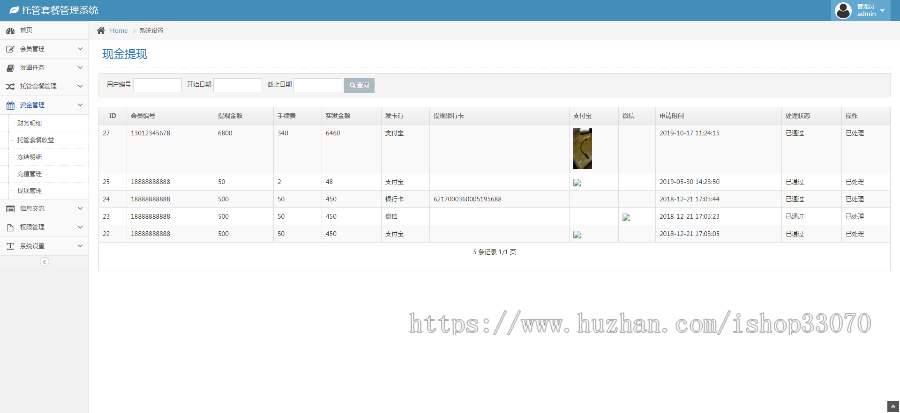Click the broken Alipay image in row 25
Image resolution: width=900 pixels, height=413 pixels.
(x=577, y=183)
